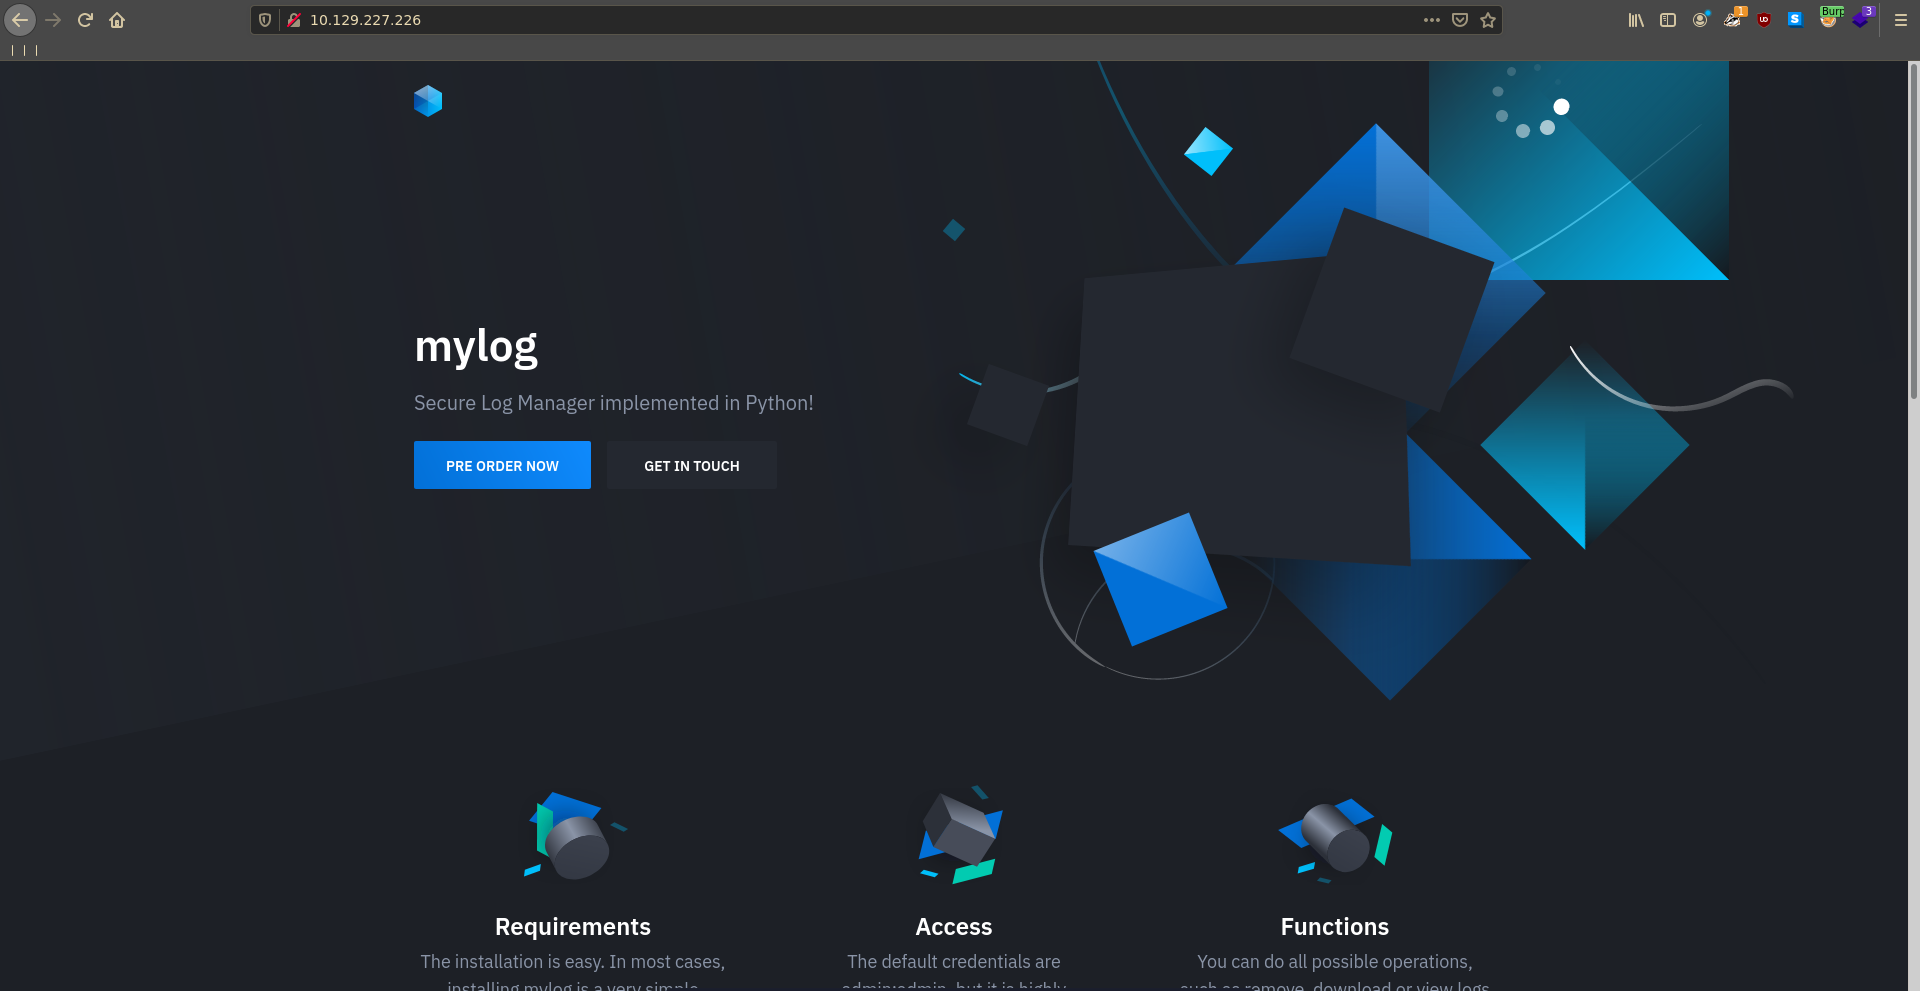
Task: Save the page to Pocket
Action: point(1460,20)
